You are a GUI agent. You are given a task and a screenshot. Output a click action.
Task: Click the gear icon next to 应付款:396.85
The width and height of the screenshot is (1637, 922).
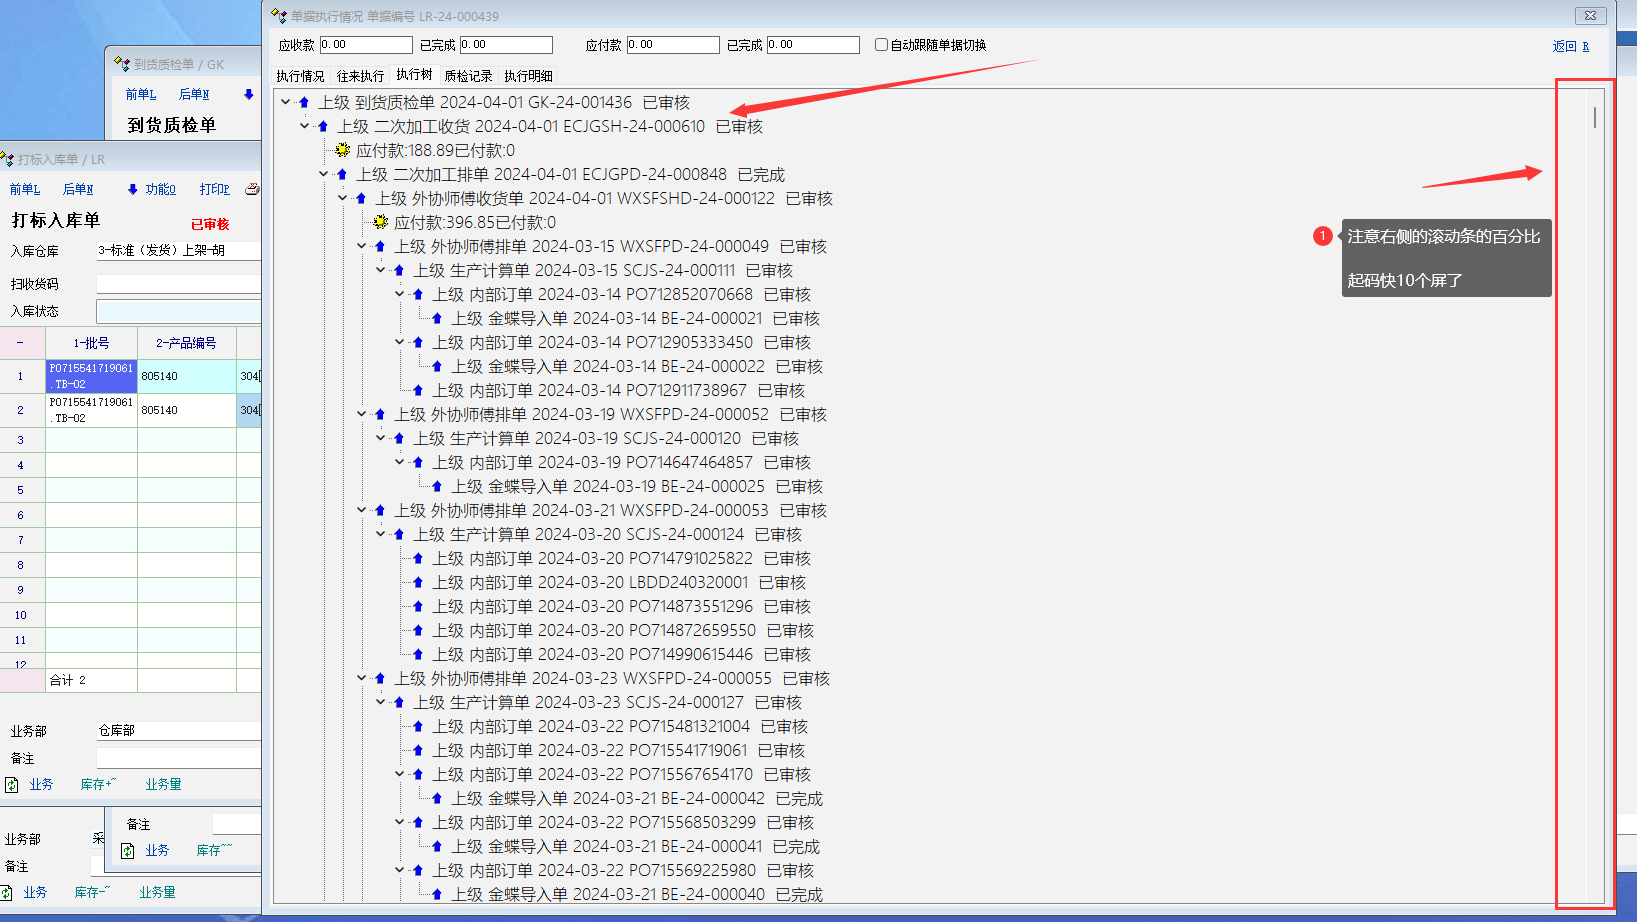point(380,223)
